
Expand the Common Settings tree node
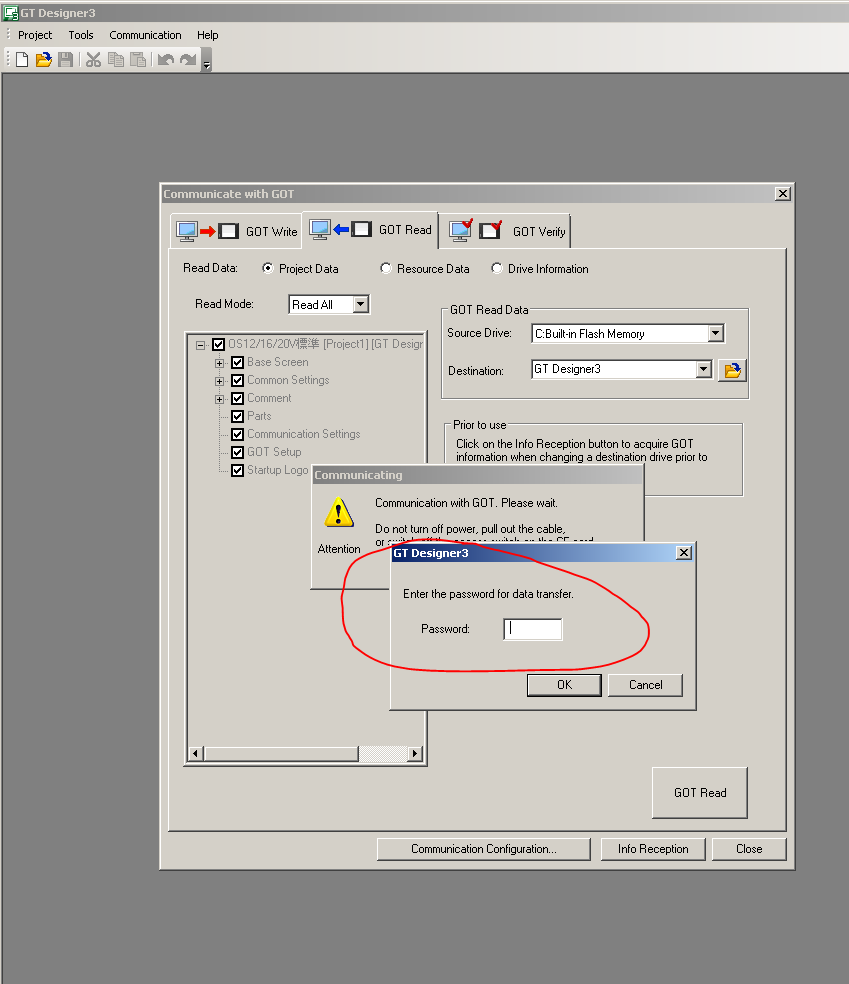[x=219, y=381]
